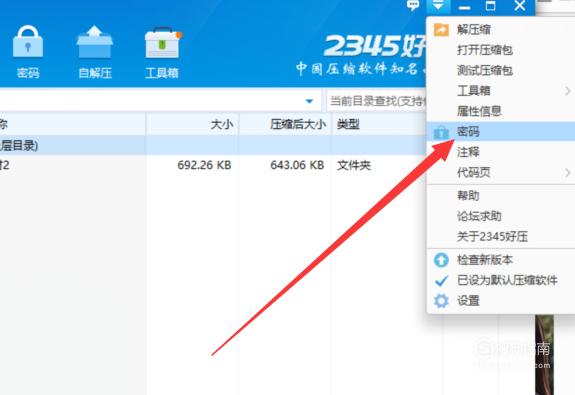Select 注释 menu entry
The width and height of the screenshot is (575, 395).
[468, 151]
